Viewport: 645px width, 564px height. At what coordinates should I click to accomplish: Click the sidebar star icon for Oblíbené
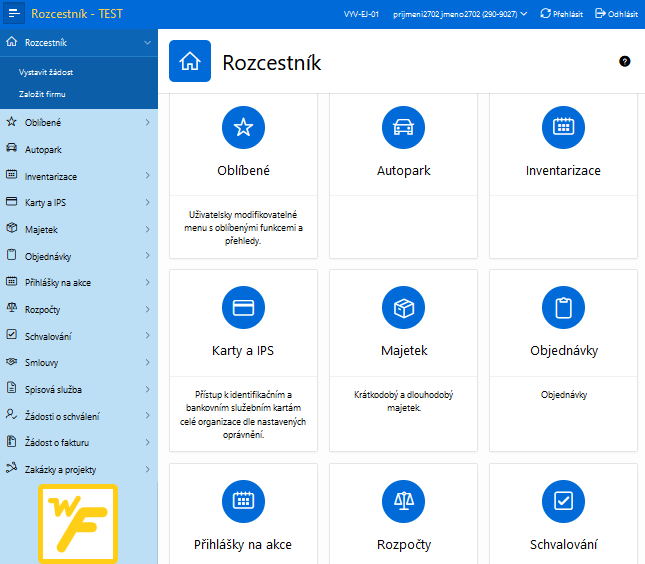click(x=12, y=122)
